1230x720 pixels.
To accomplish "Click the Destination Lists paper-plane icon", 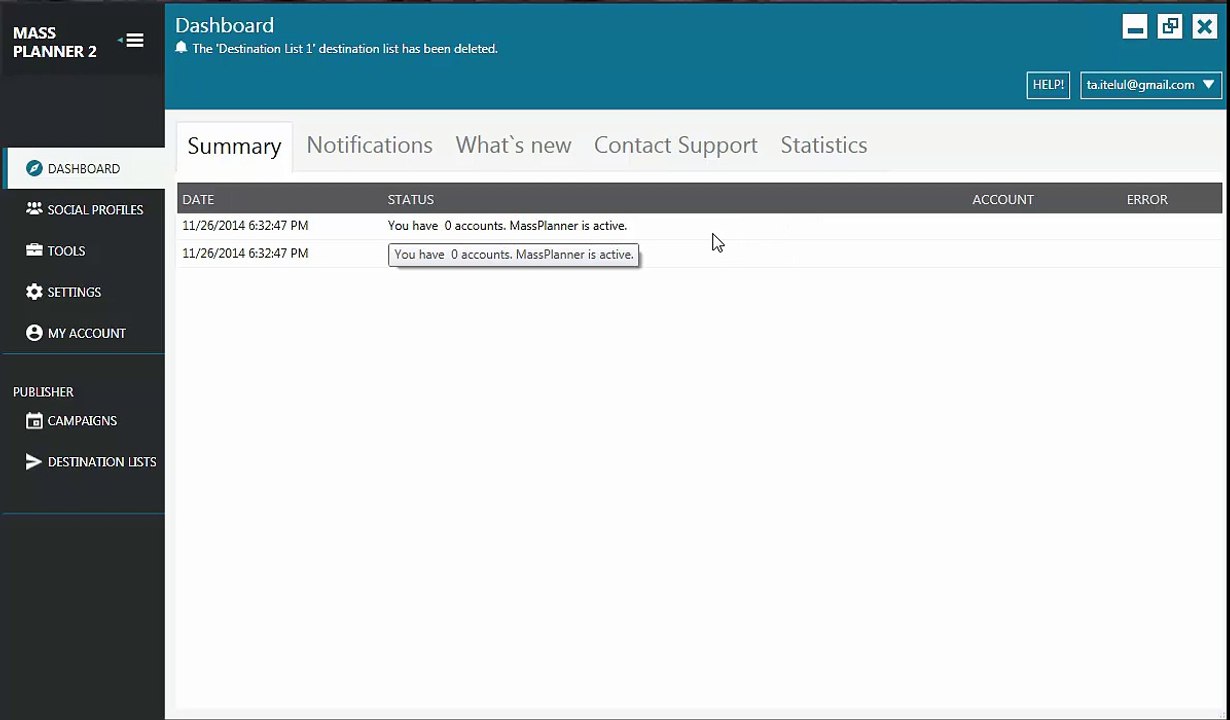I will point(34,461).
